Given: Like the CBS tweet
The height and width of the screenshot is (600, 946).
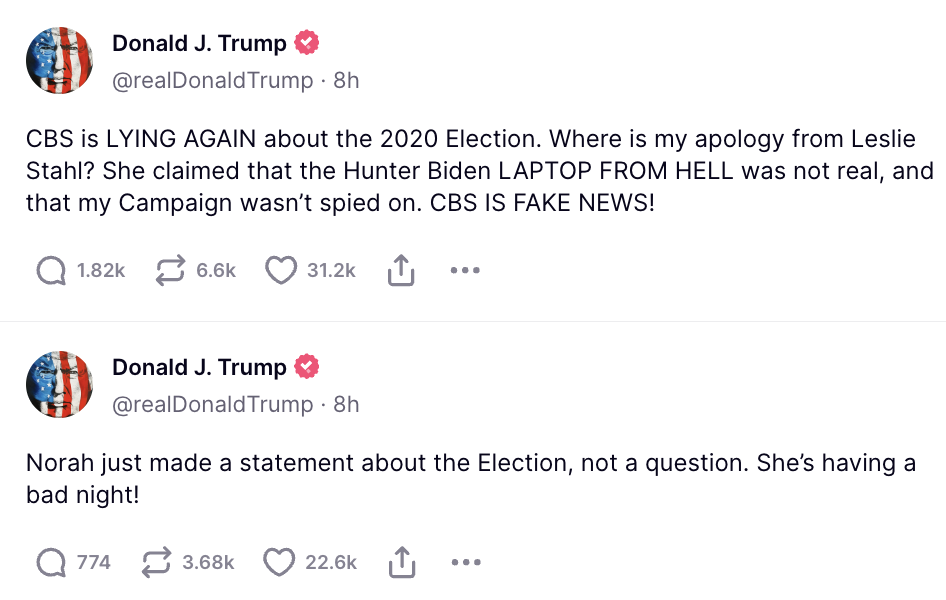Looking at the screenshot, I should [x=282, y=269].
